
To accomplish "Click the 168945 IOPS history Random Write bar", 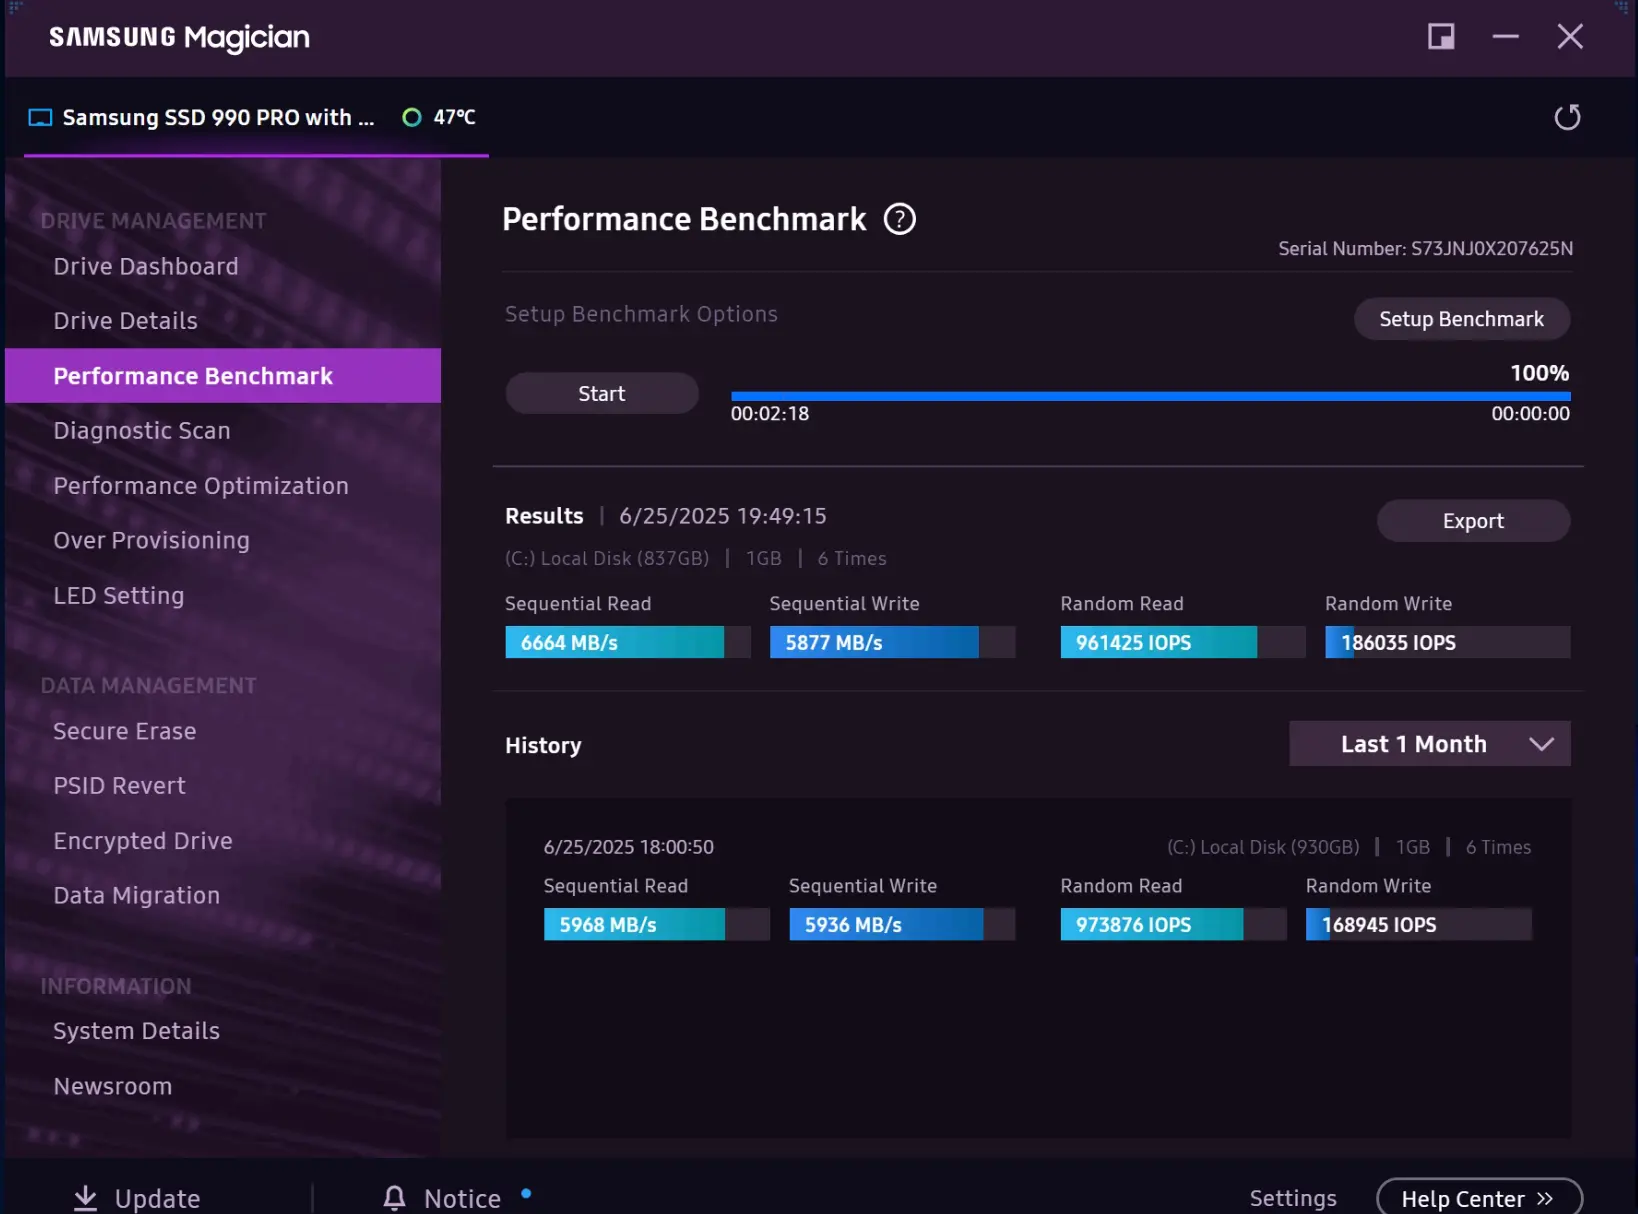I will click(1419, 924).
